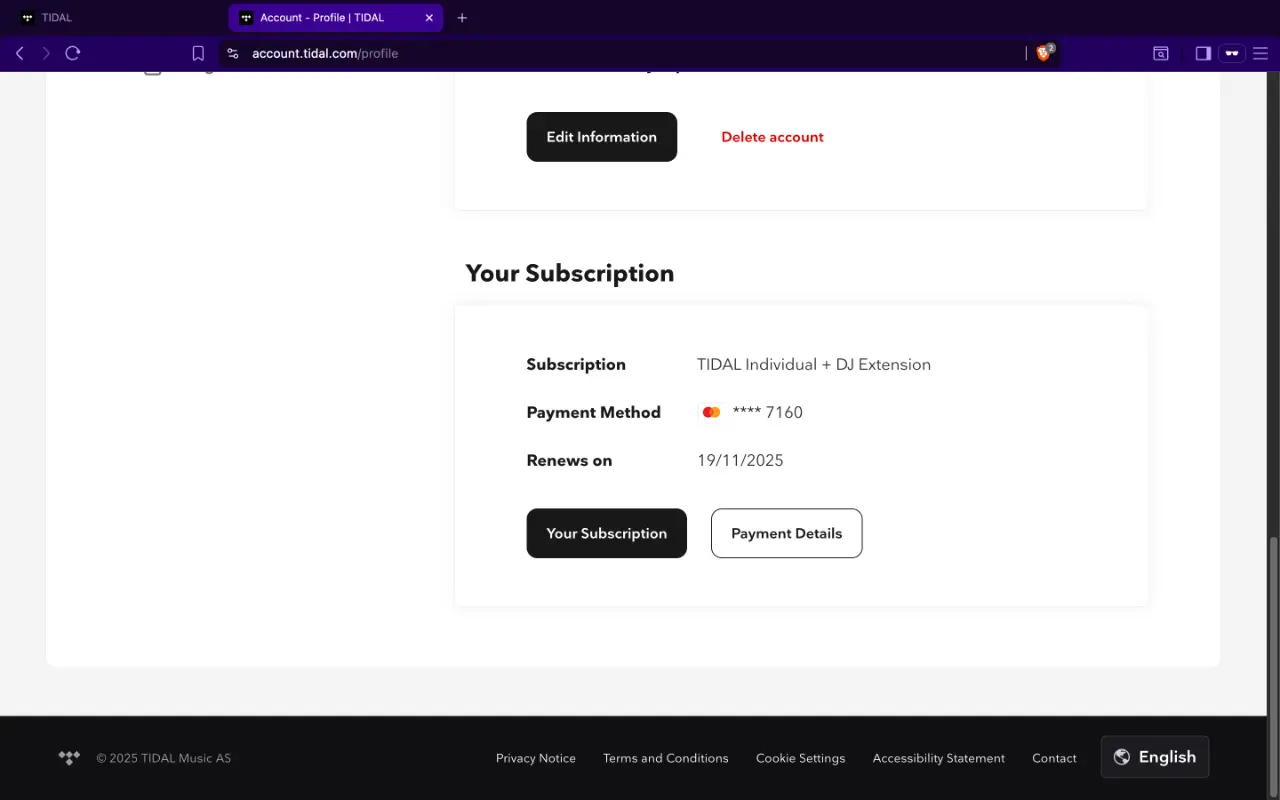The height and width of the screenshot is (800, 1280).
Task: Open the Accessibility Statement link
Action: [x=939, y=758]
